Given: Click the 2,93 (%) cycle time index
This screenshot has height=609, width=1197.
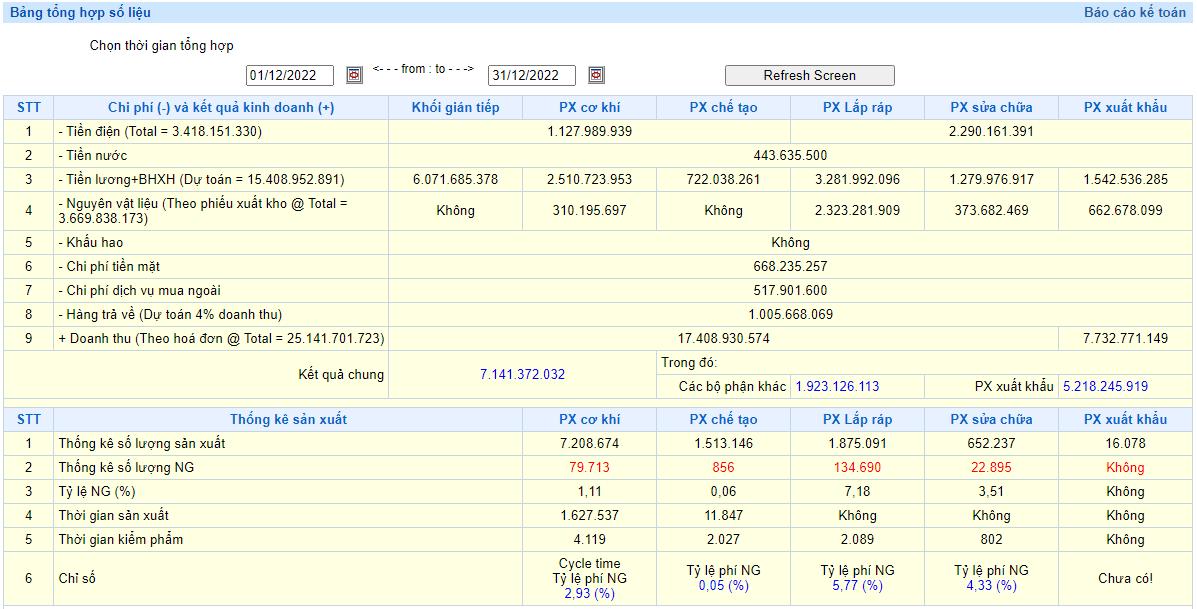Looking at the screenshot, I should [x=589, y=593].
